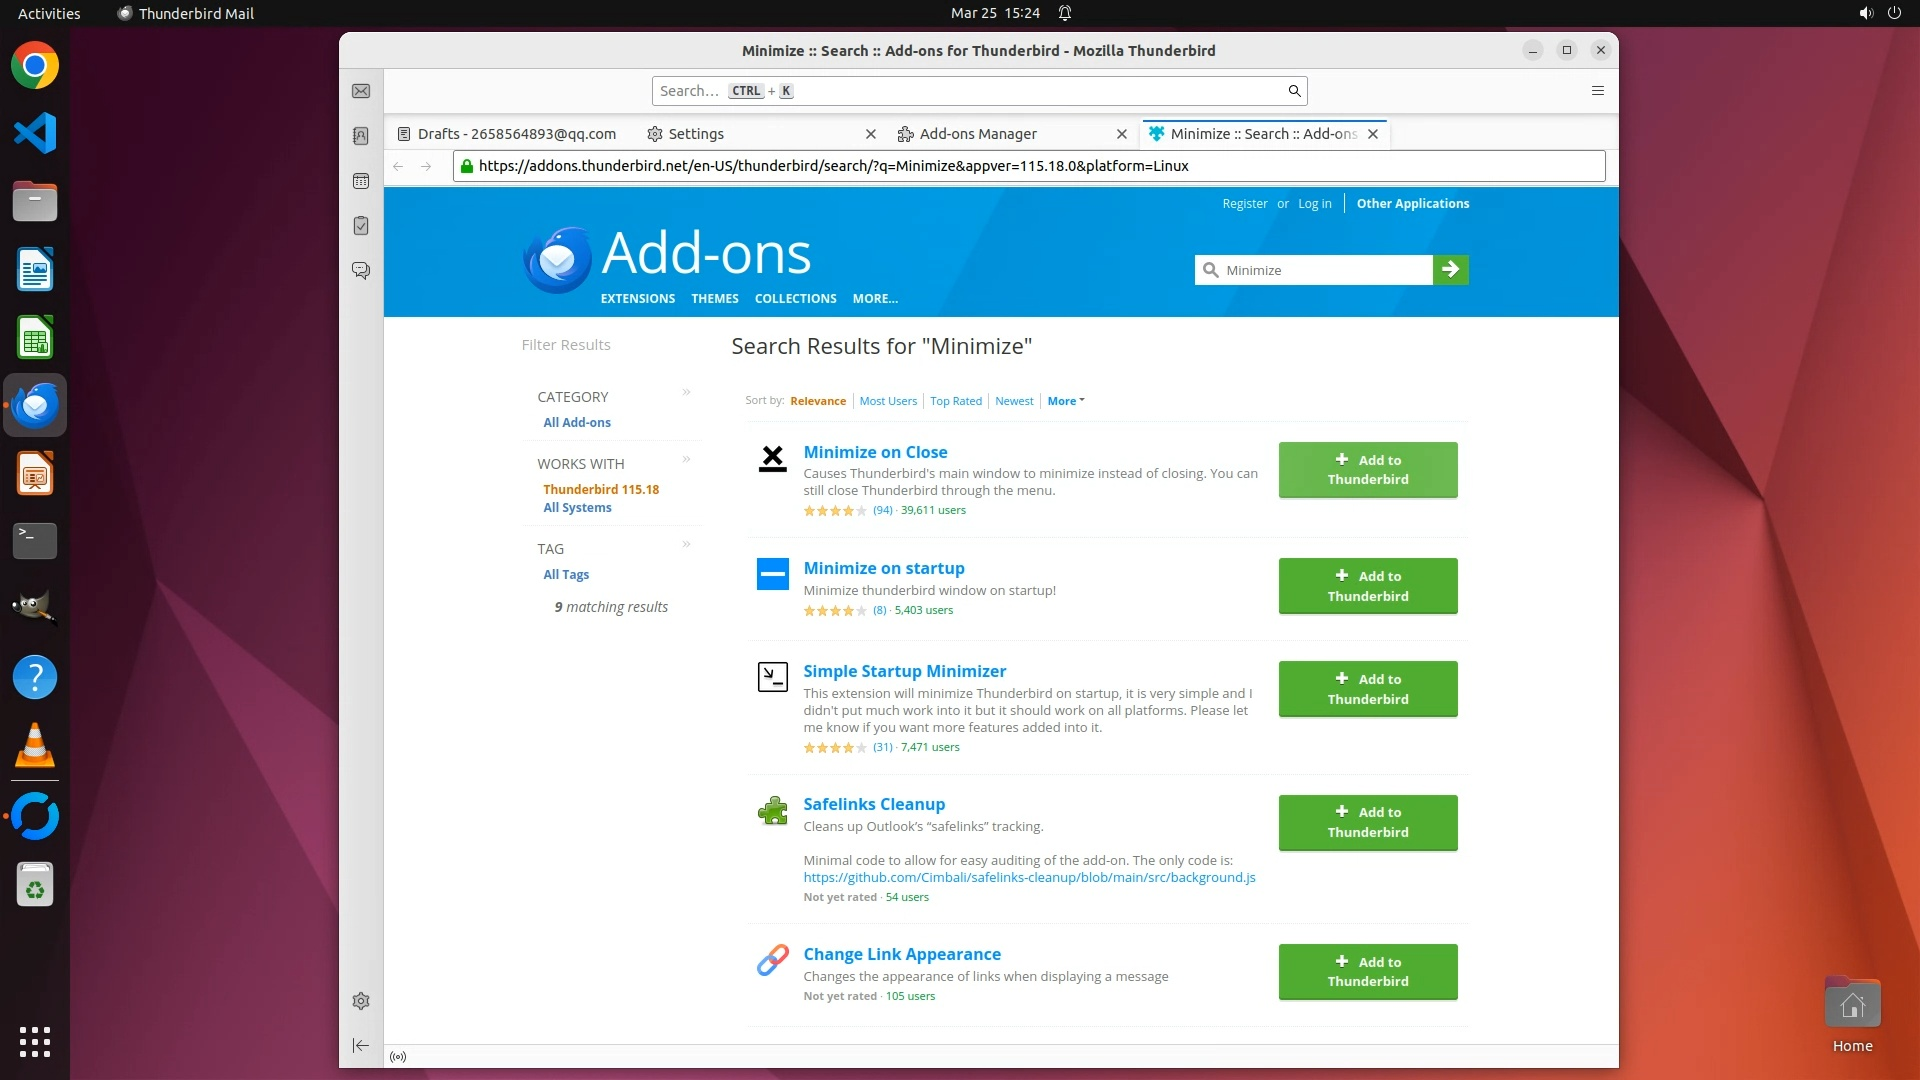Open Settings gear in spaces toolbar
Viewport: 1920px width, 1080px height.
click(x=361, y=1001)
